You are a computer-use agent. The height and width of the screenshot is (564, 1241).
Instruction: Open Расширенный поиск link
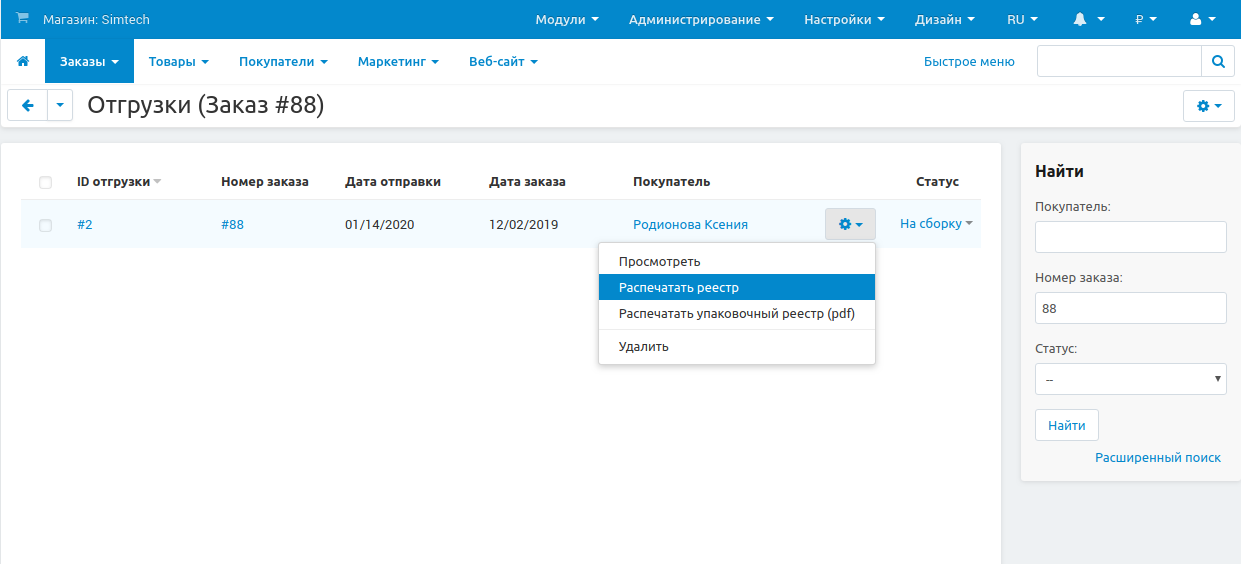pos(1157,457)
